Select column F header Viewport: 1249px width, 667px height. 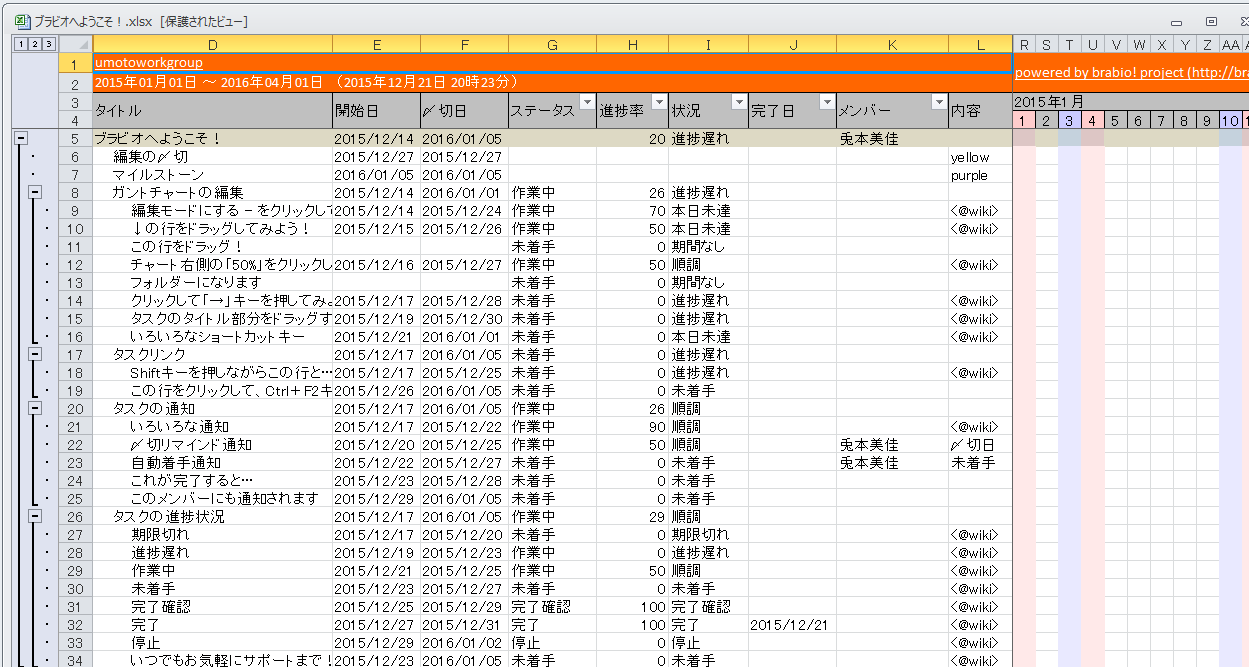coord(465,44)
